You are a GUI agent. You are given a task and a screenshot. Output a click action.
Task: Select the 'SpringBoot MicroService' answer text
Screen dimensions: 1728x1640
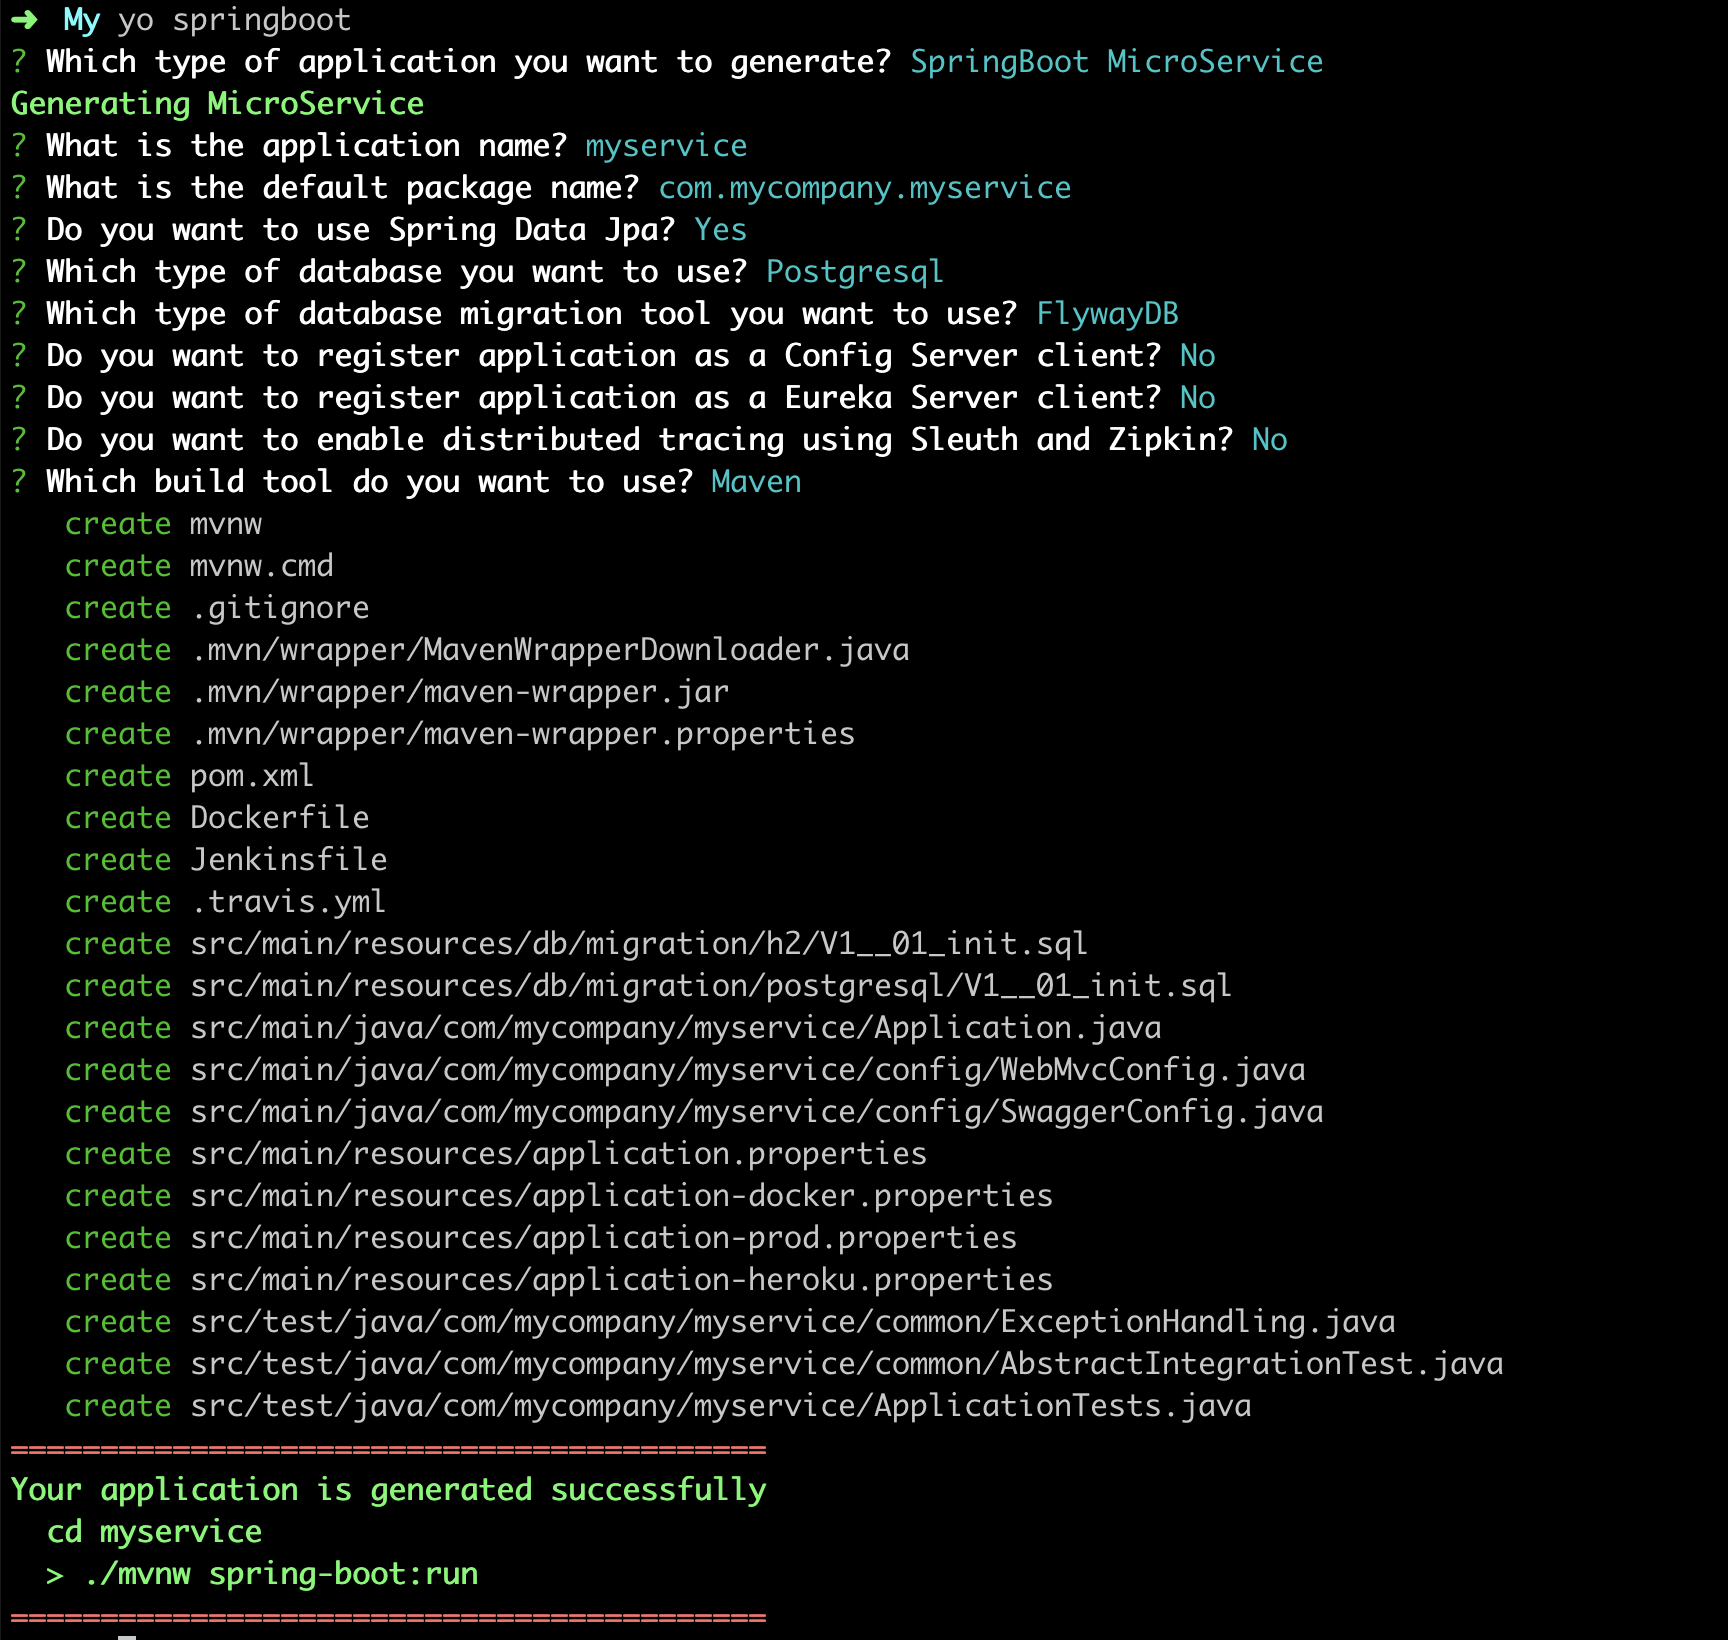1116,62
